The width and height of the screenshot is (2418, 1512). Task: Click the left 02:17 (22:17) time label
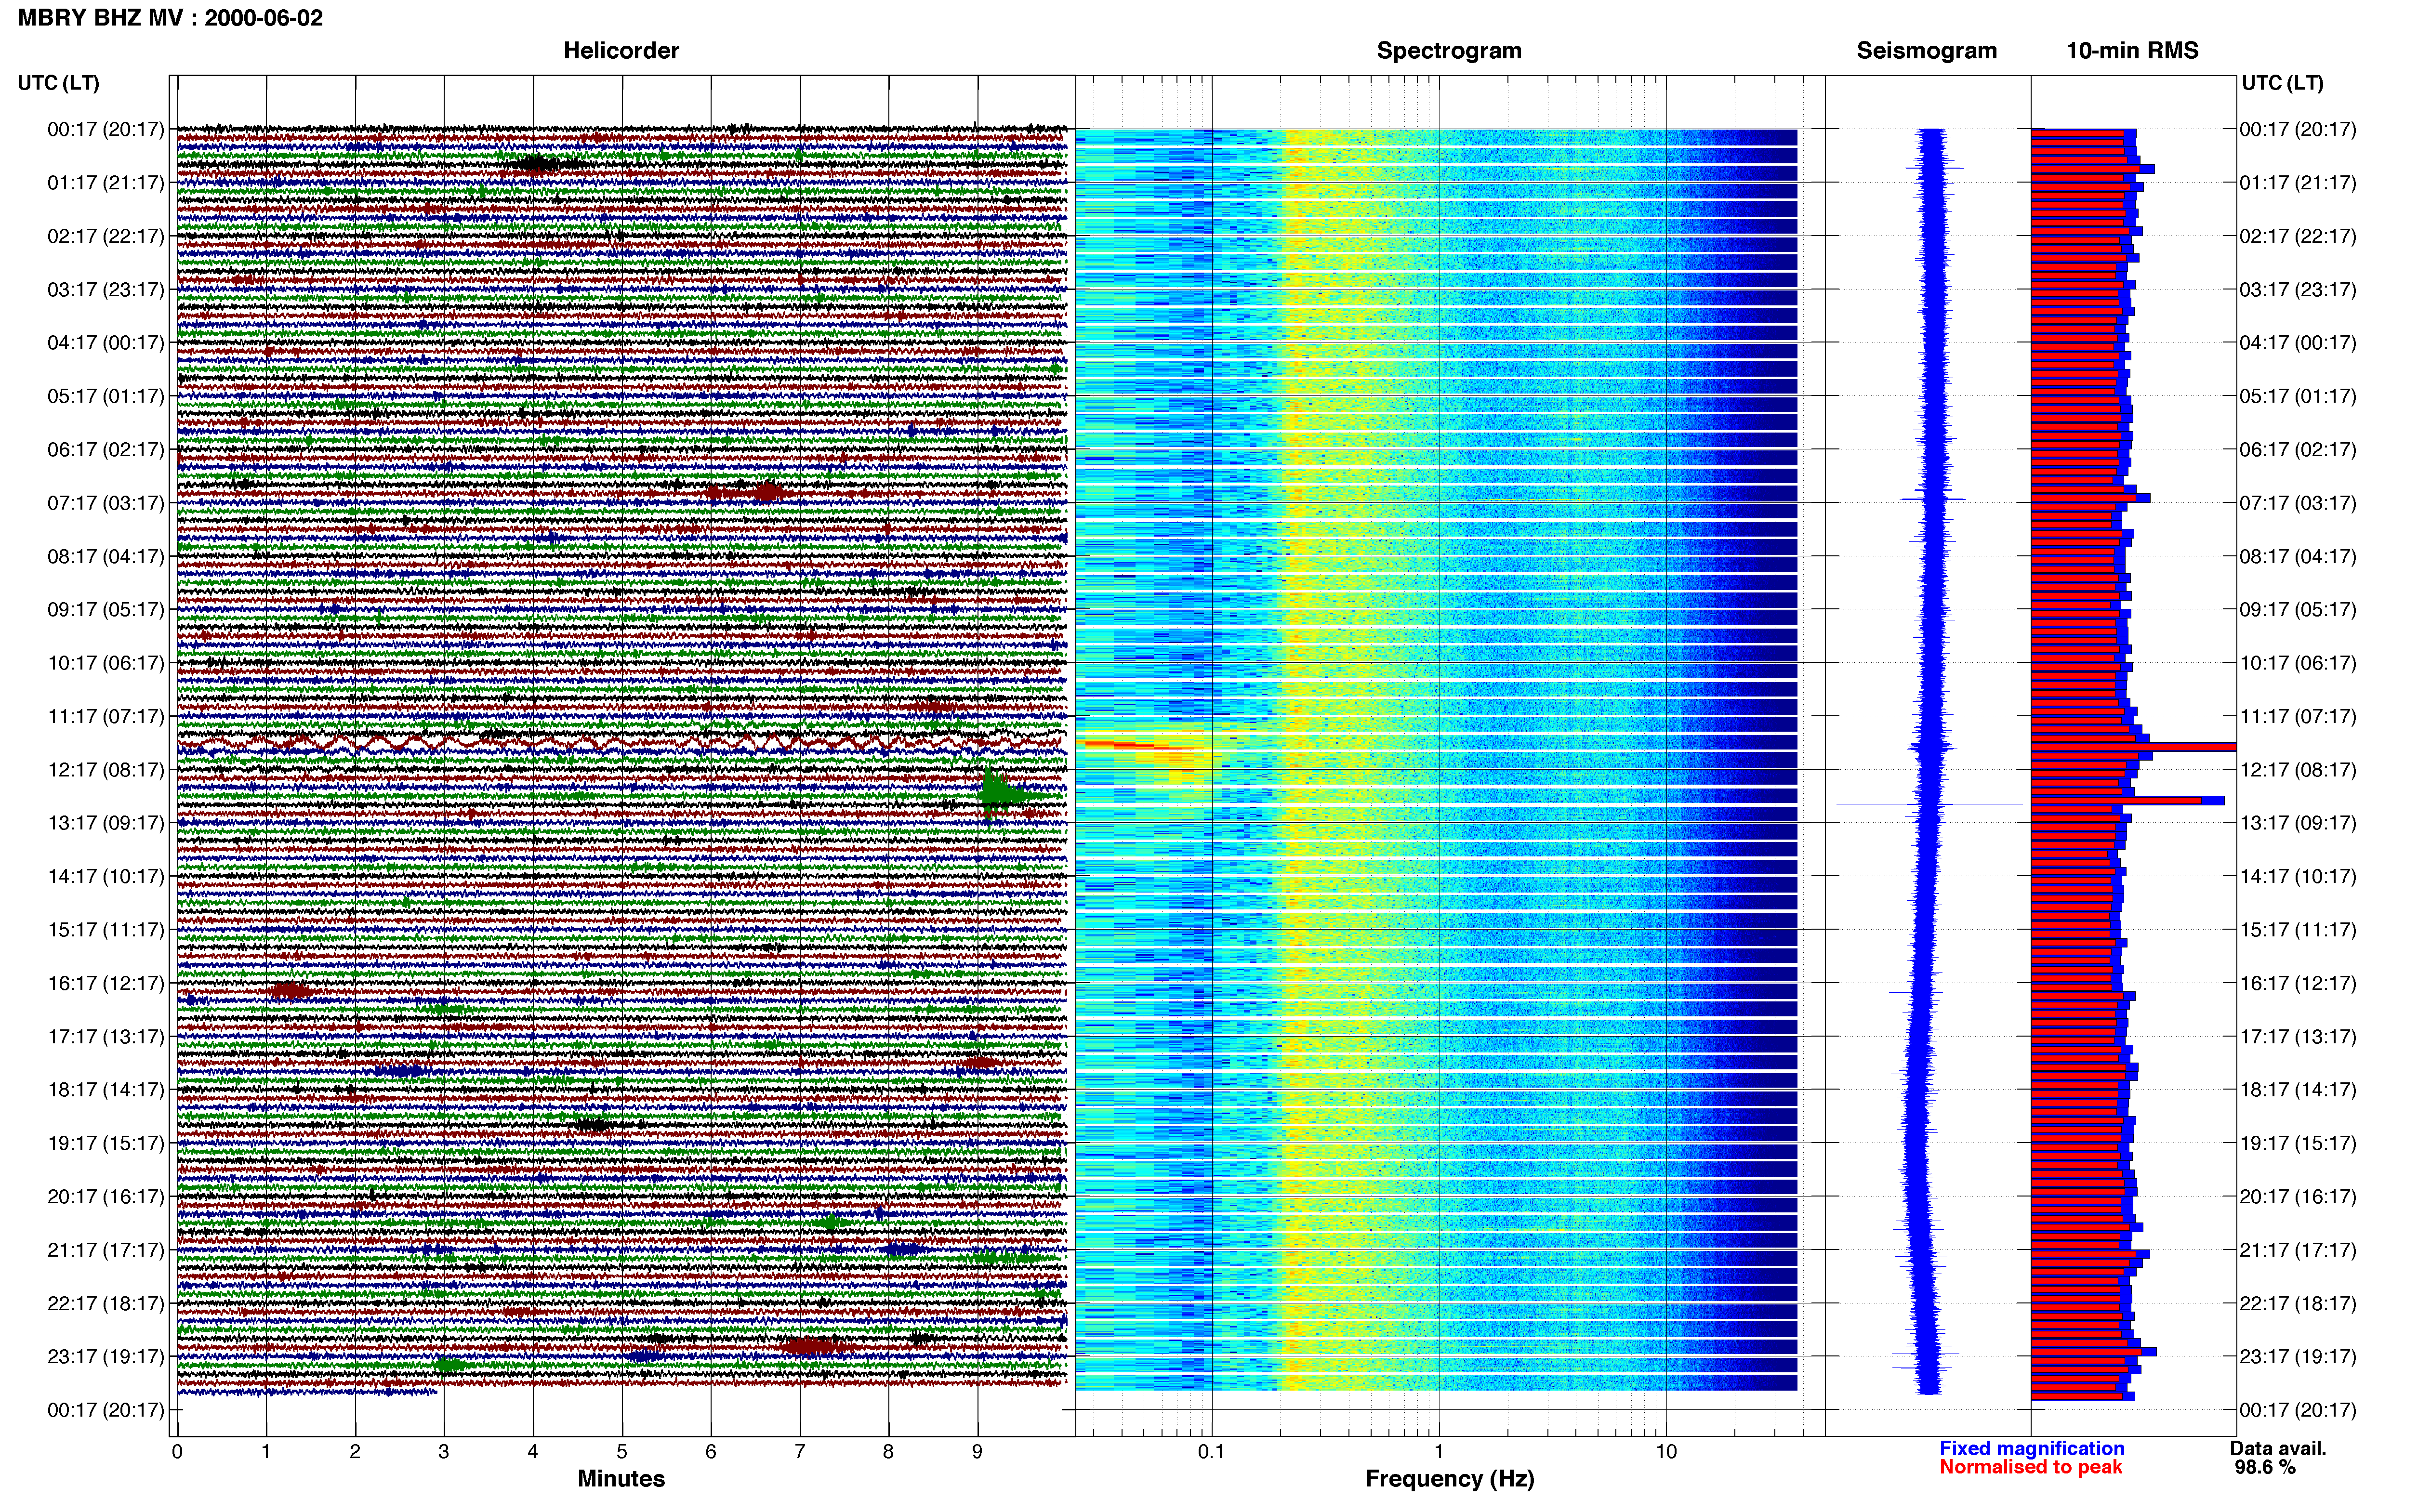[106, 236]
